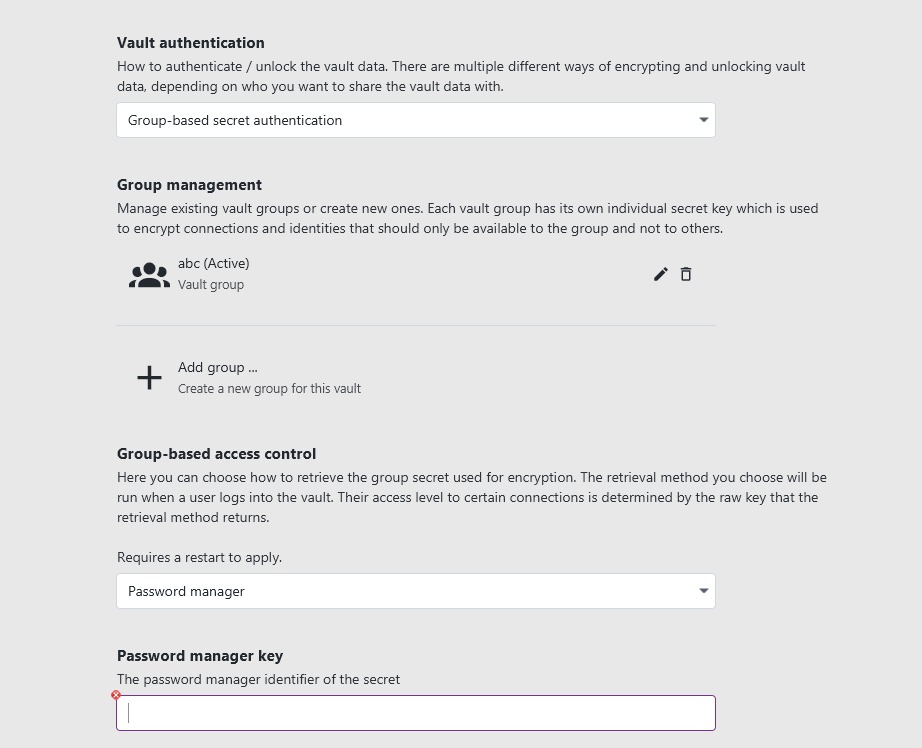
Task: Focus the Password manager key input field
Action: coord(416,713)
